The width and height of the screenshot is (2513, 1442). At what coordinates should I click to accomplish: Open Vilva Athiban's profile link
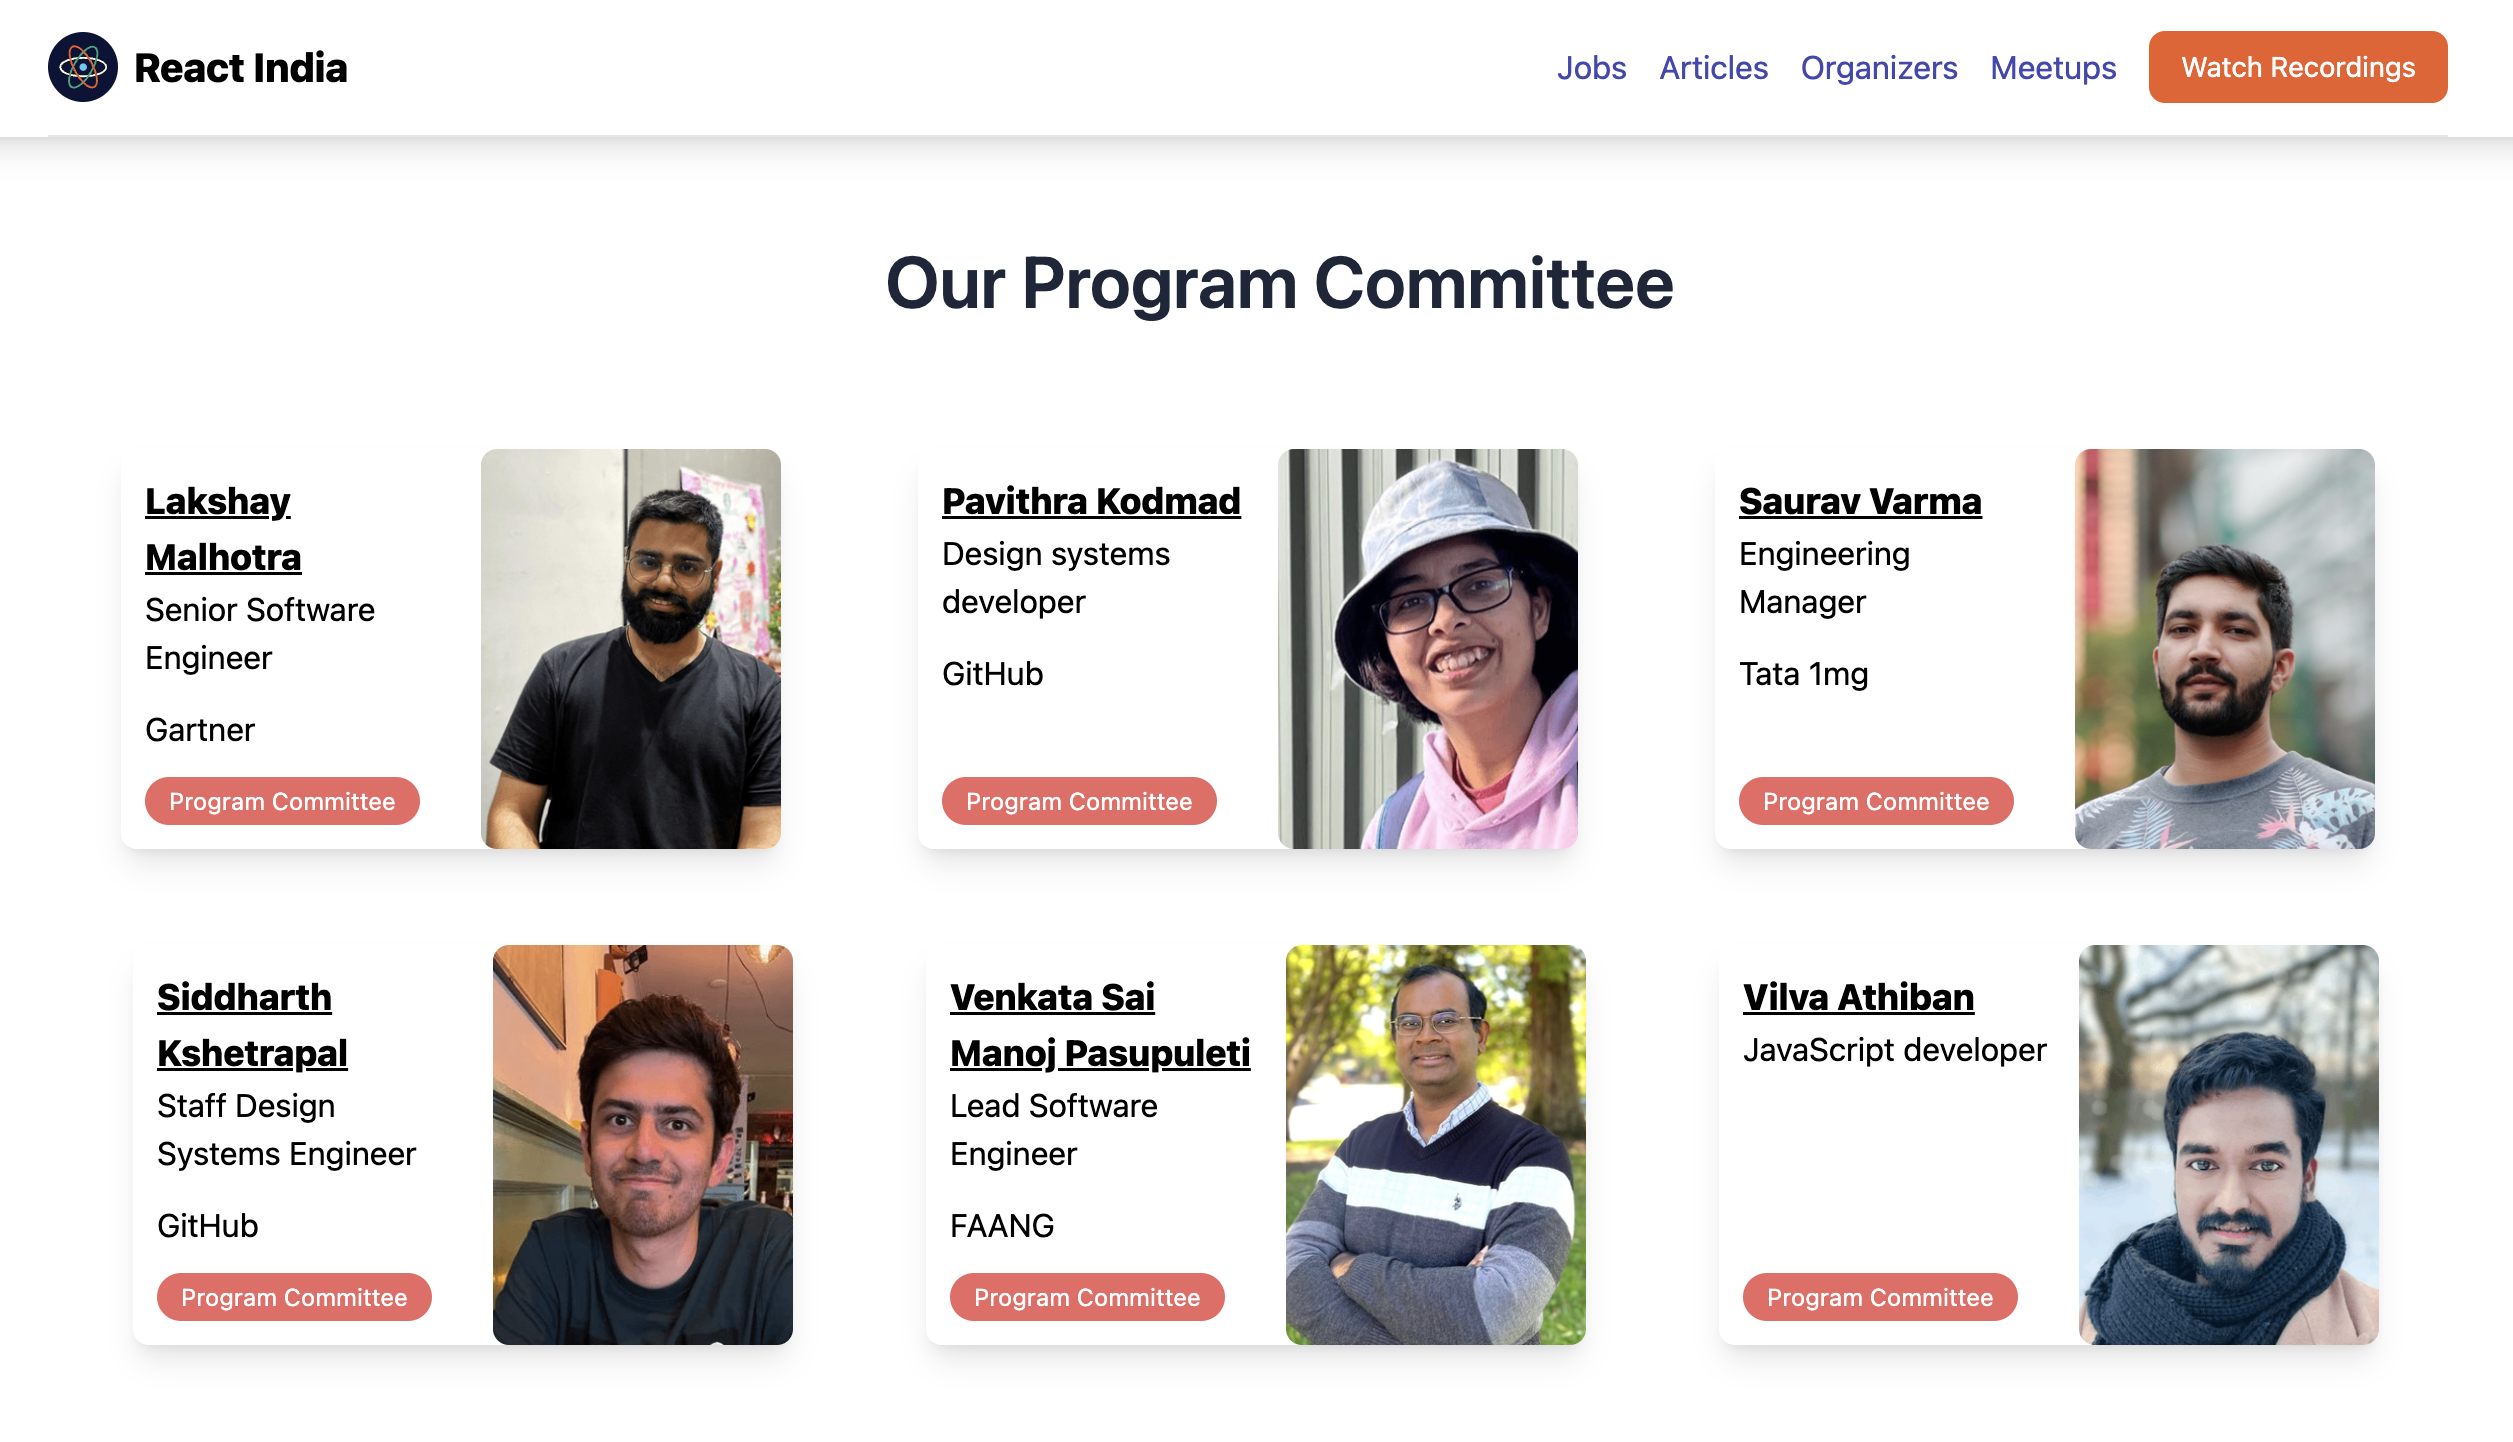point(1858,996)
